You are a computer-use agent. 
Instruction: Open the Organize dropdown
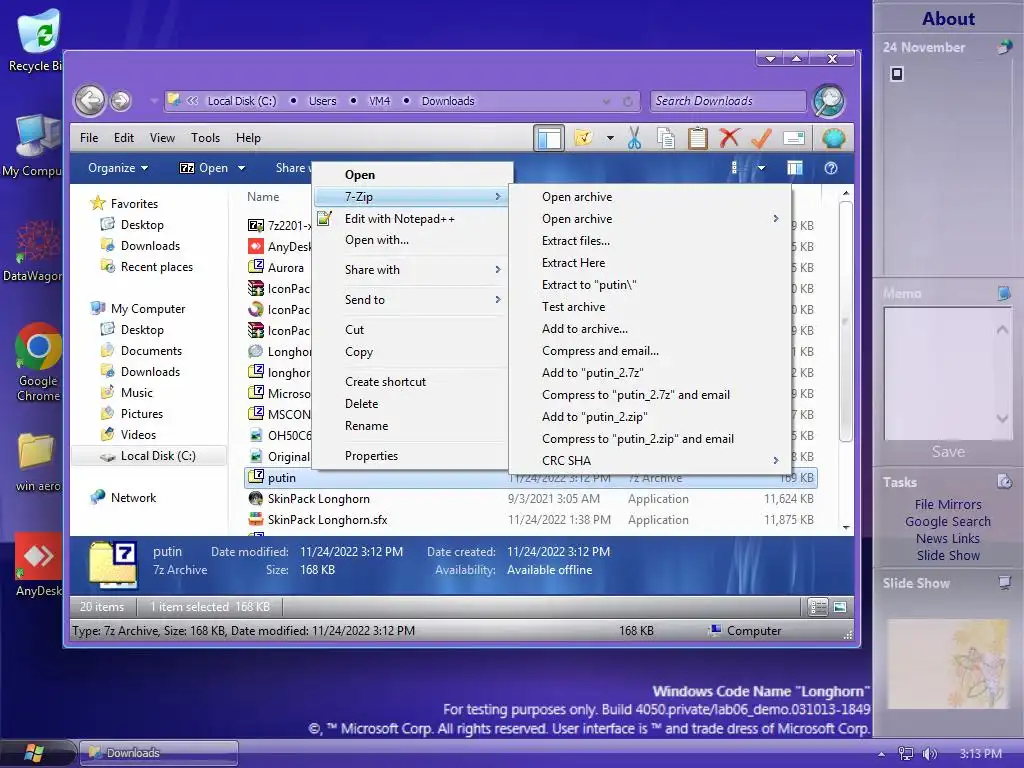click(118, 168)
